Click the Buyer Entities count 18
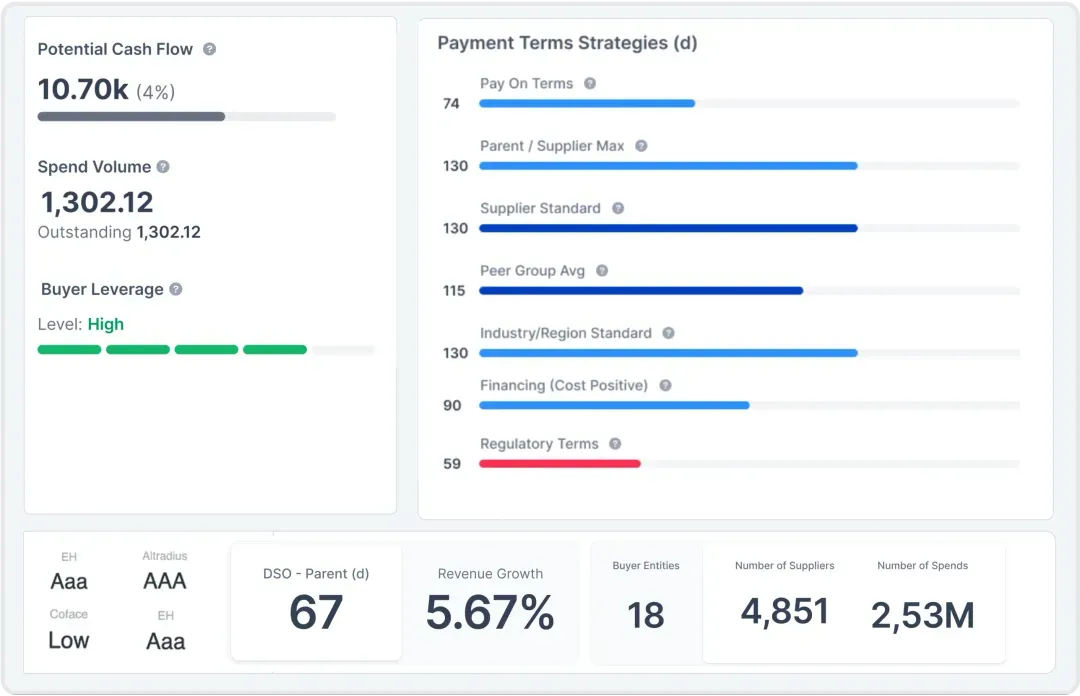1080x696 pixels. coord(646,614)
